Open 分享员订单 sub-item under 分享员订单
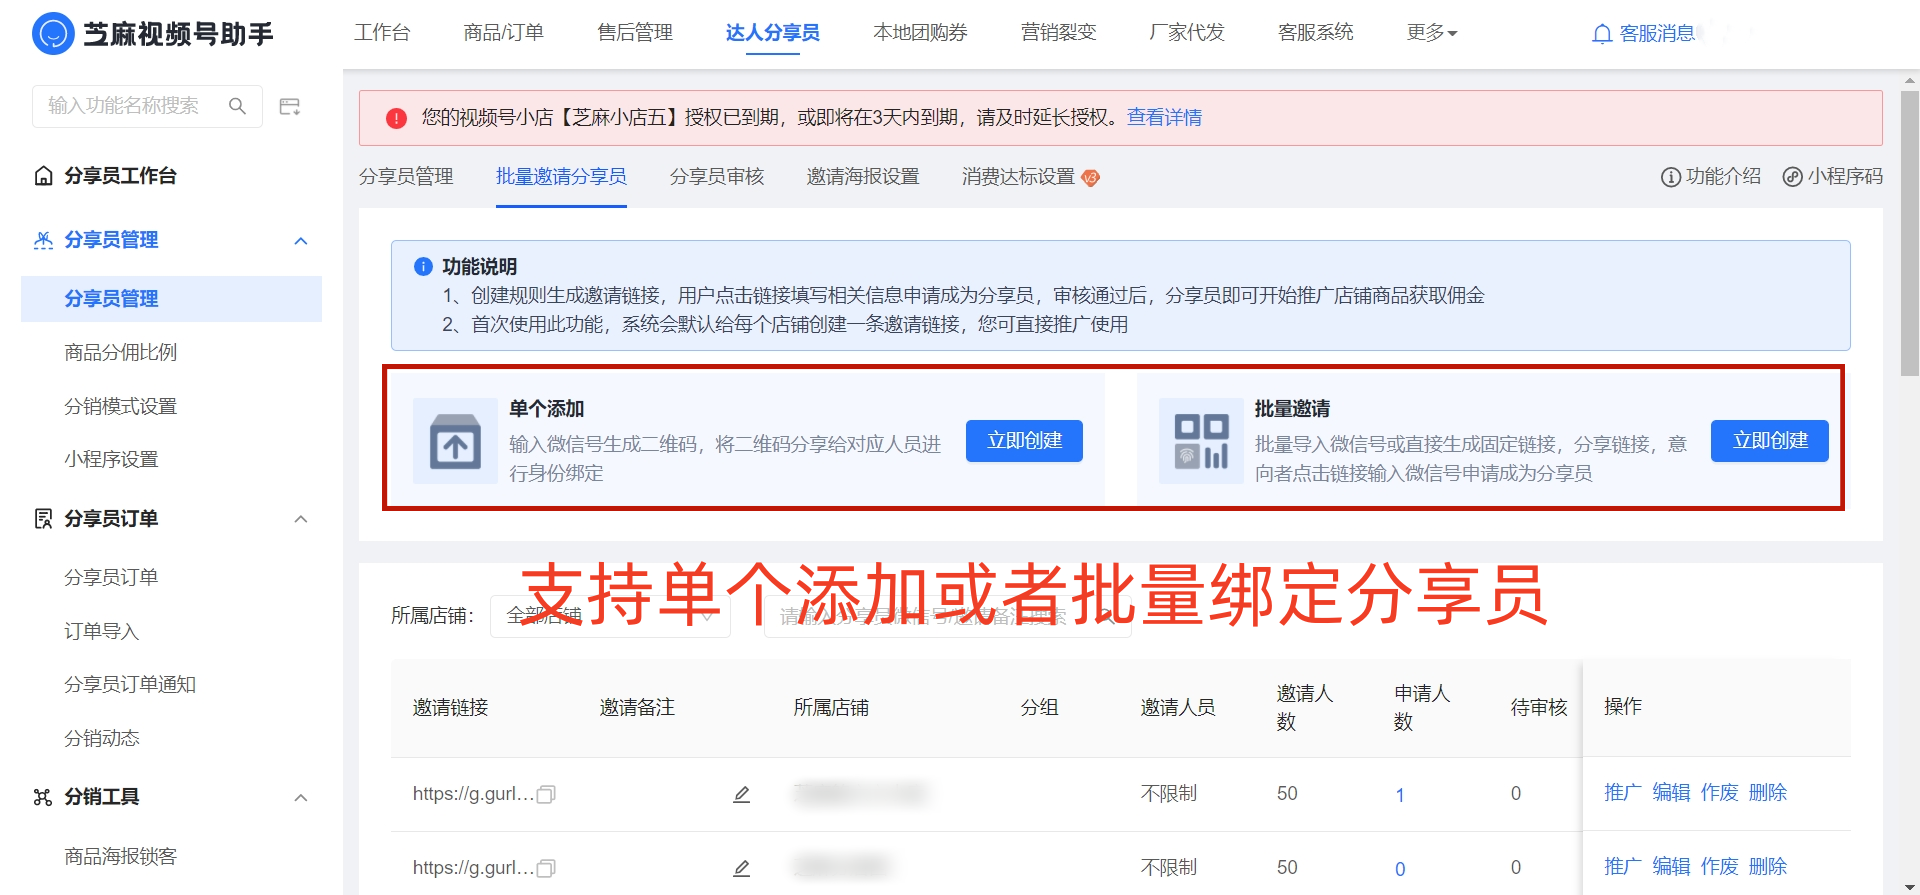The image size is (1920, 895). point(111,578)
